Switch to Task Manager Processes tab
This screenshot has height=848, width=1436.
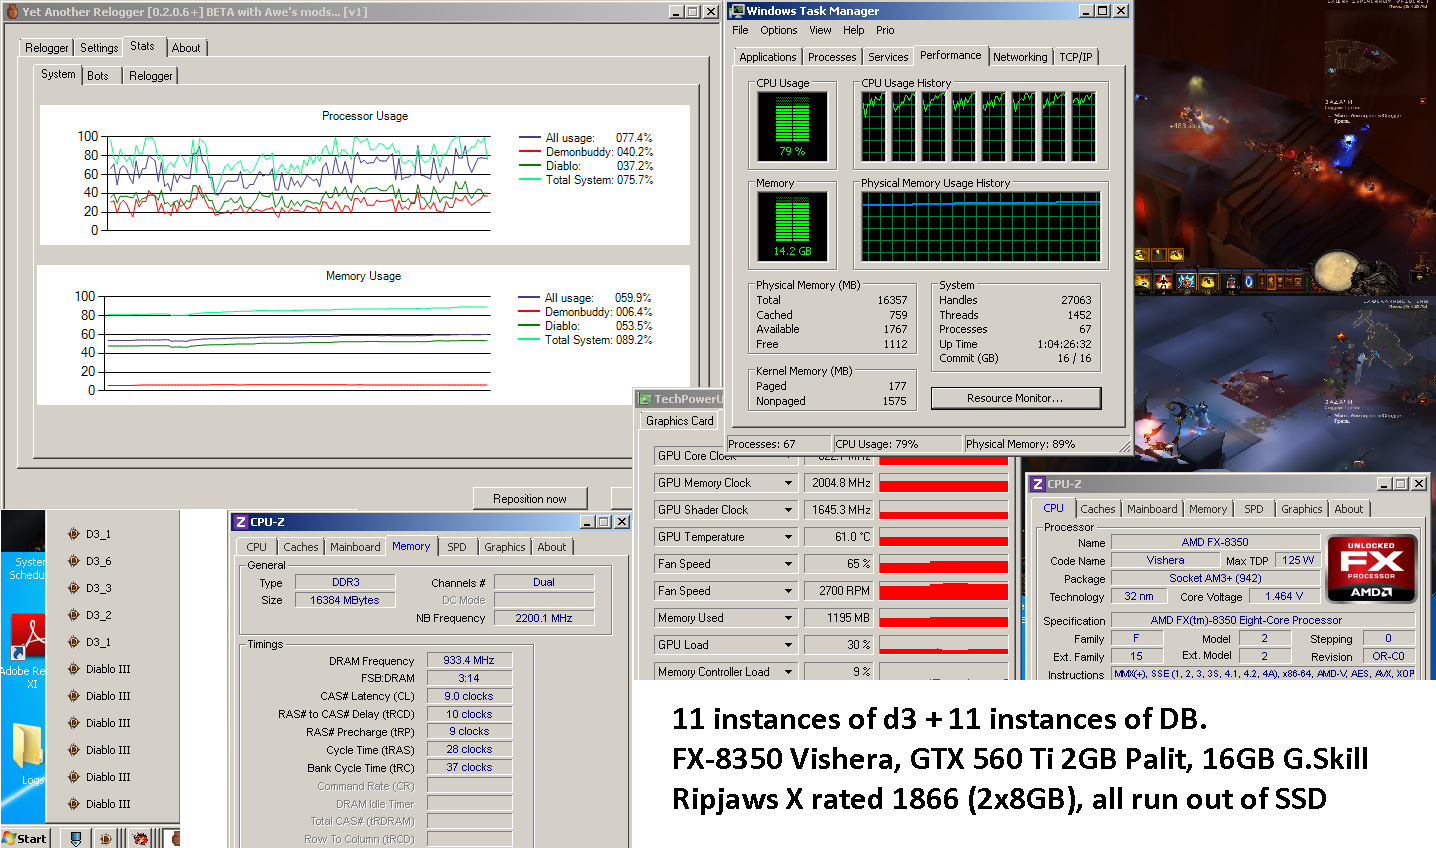coord(832,57)
